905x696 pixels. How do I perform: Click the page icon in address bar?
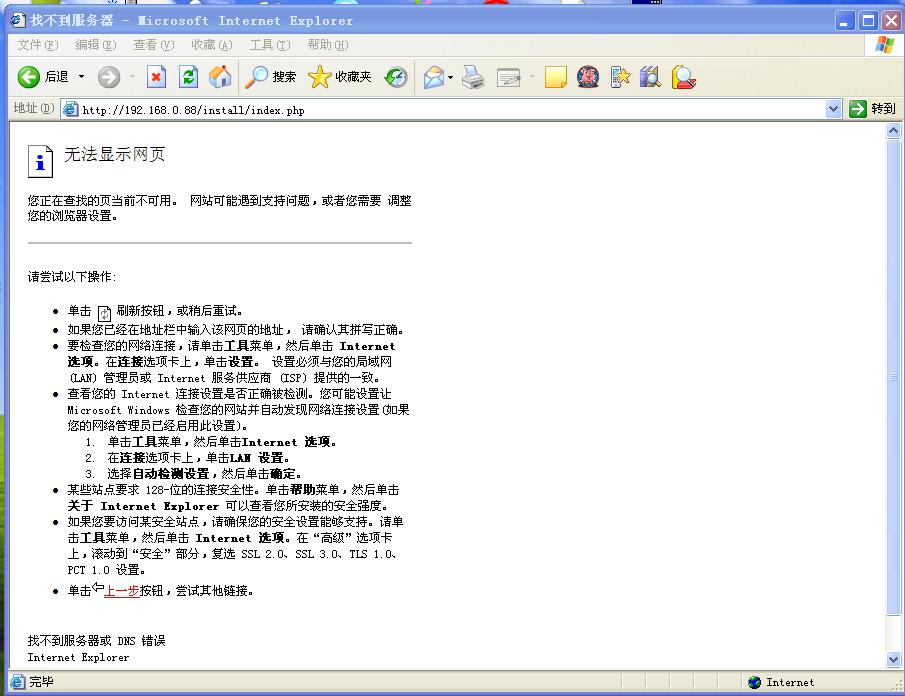click(70, 109)
